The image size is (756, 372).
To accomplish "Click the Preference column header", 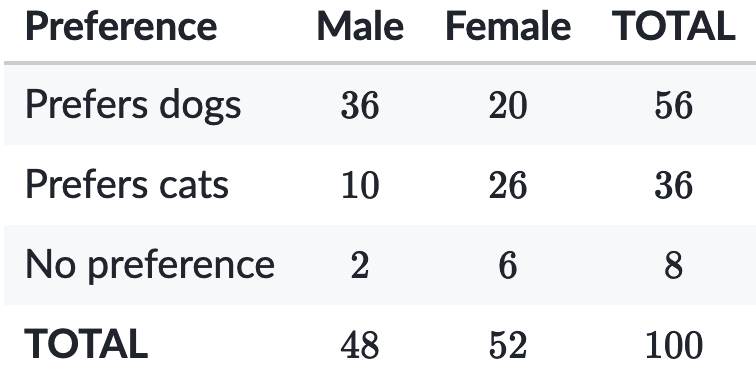I will point(121,27).
